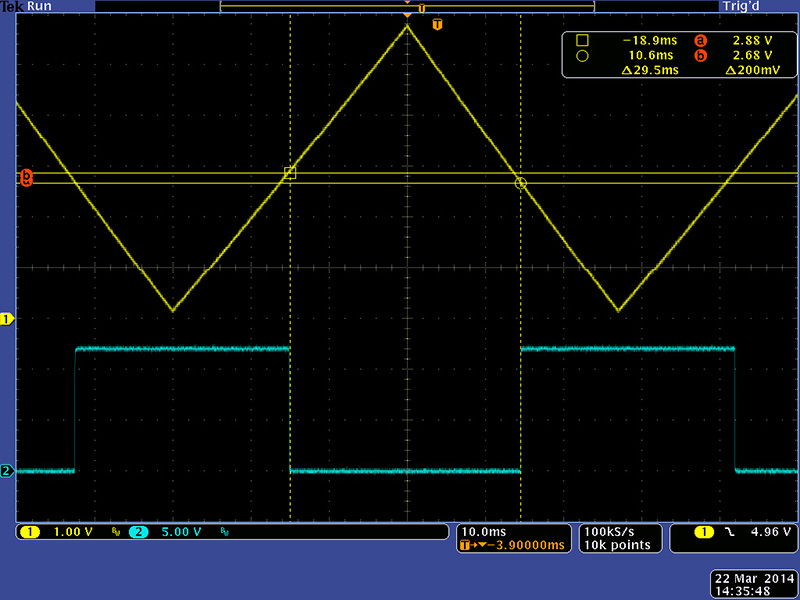Click the Δ200mV delta voltage readout
This screenshot has width=800, height=600.
pyautogui.click(x=753, y=70)
